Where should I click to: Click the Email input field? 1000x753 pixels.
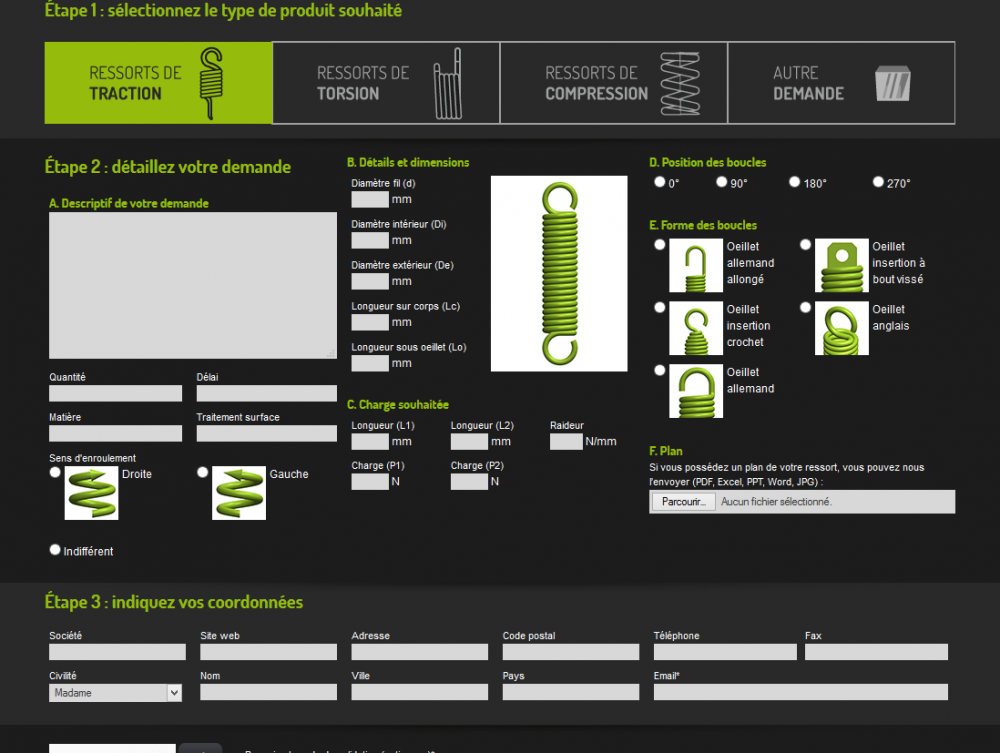pyautogui.click(x=800, y=692)
